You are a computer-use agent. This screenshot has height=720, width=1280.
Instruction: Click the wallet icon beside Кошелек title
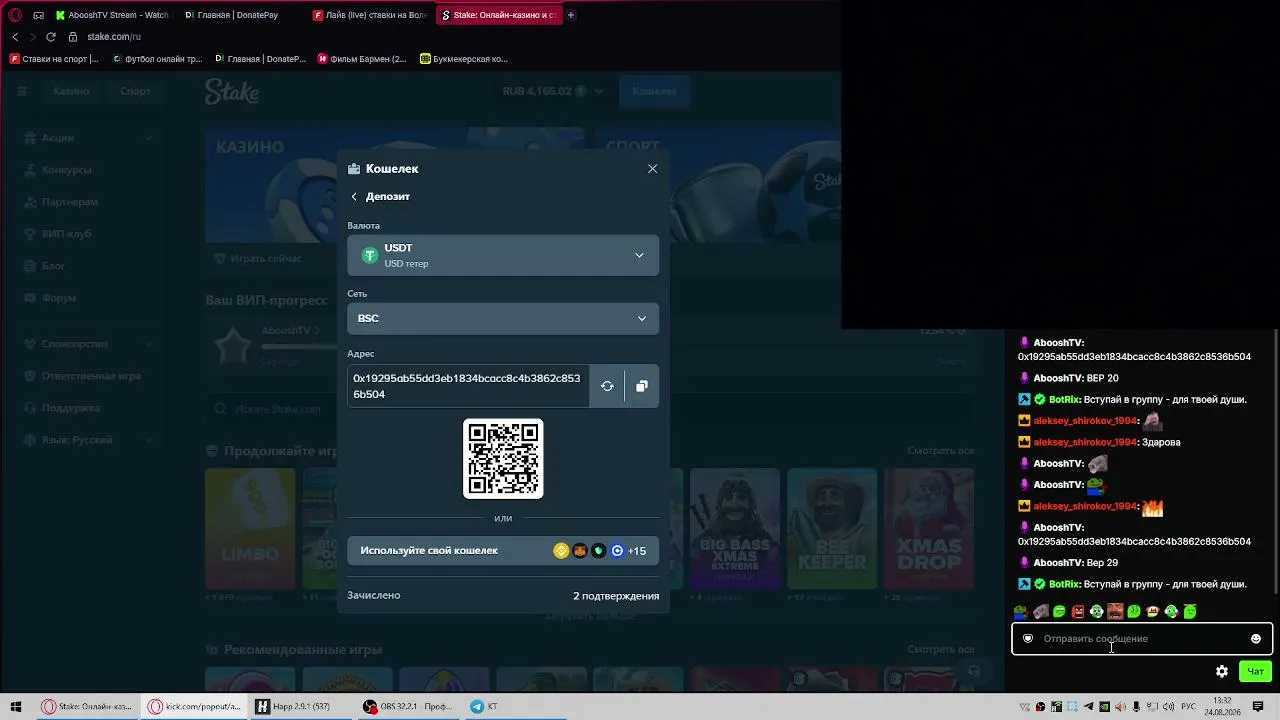point(354,169)
